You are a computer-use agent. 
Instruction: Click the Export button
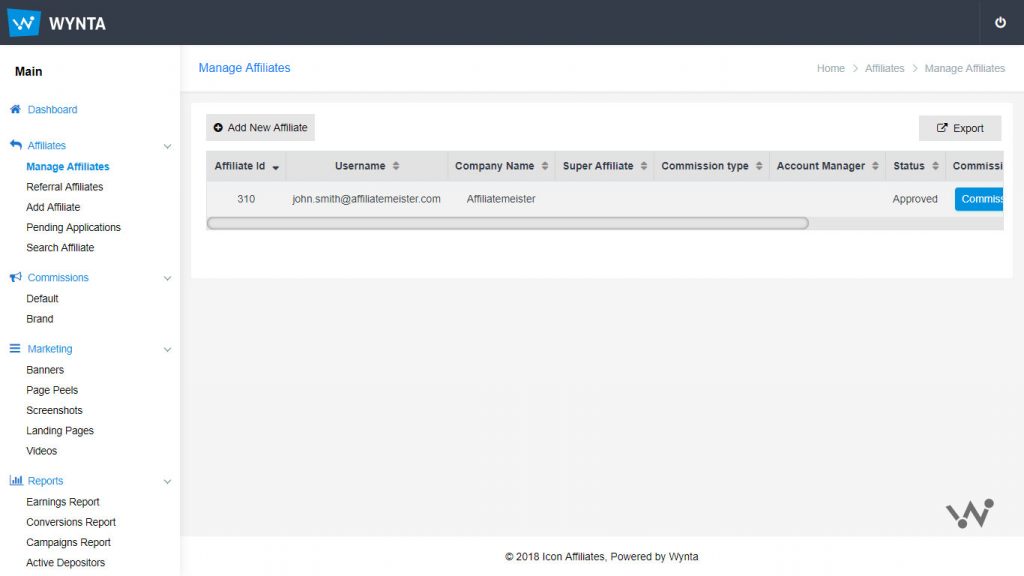tap(960, 128)
